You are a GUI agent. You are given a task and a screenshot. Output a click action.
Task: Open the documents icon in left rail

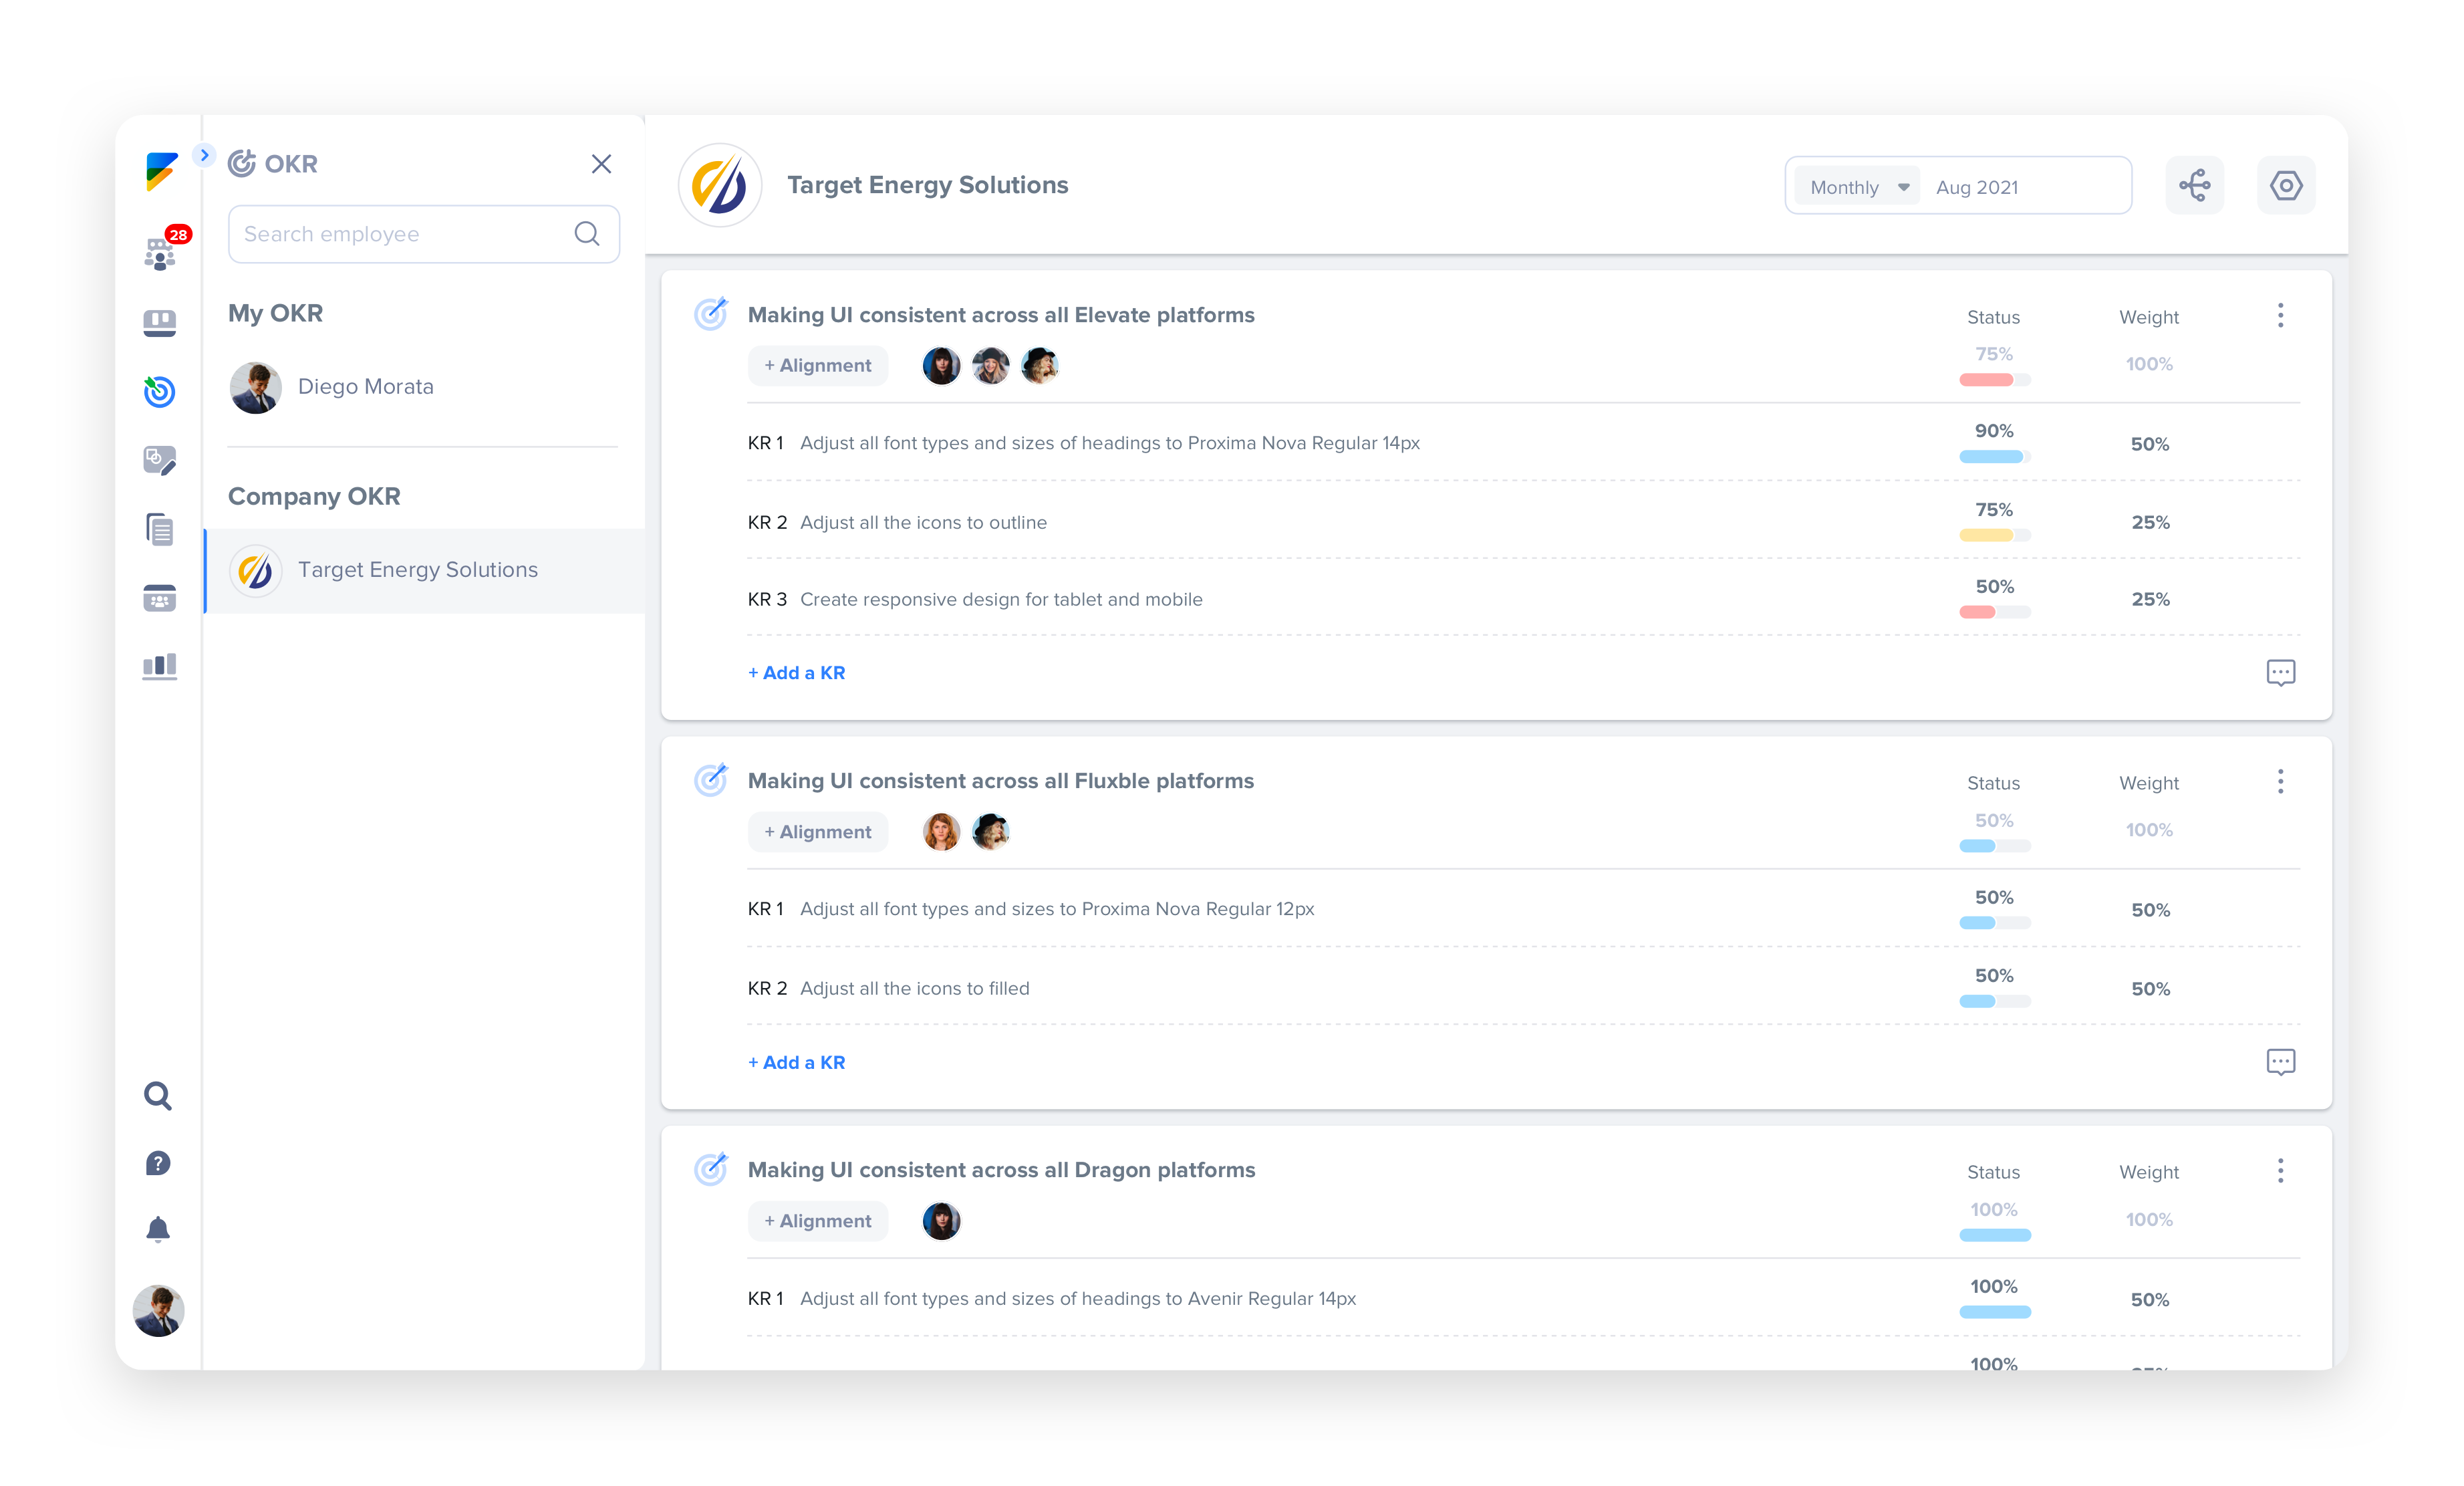click(x=160, y=529)
